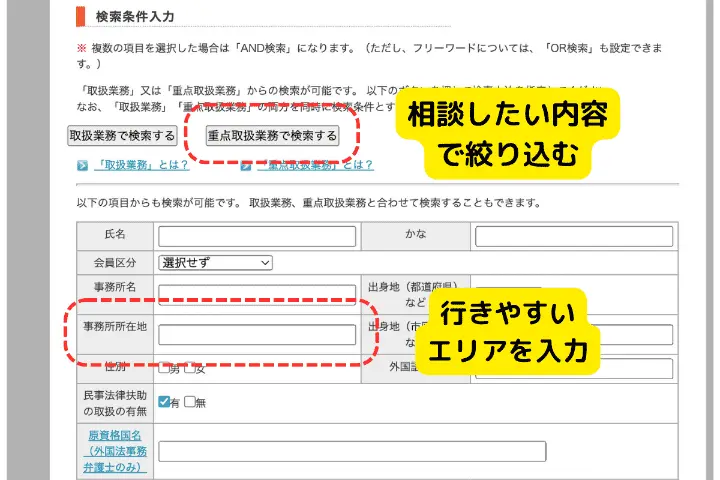Focus the 事務所名 text field
The width and height of the screenshot is (720, 480).
tap(257, 294)
